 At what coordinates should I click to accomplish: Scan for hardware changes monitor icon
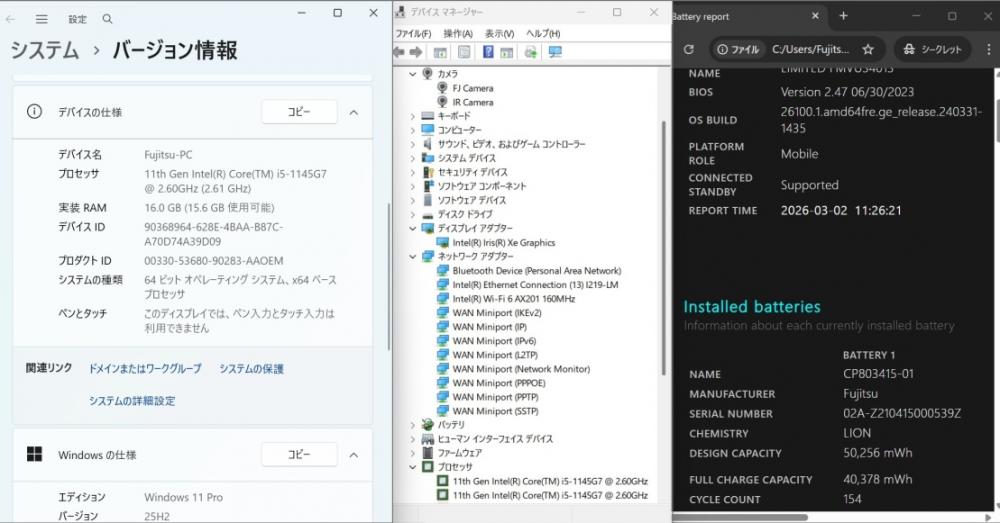555,52
